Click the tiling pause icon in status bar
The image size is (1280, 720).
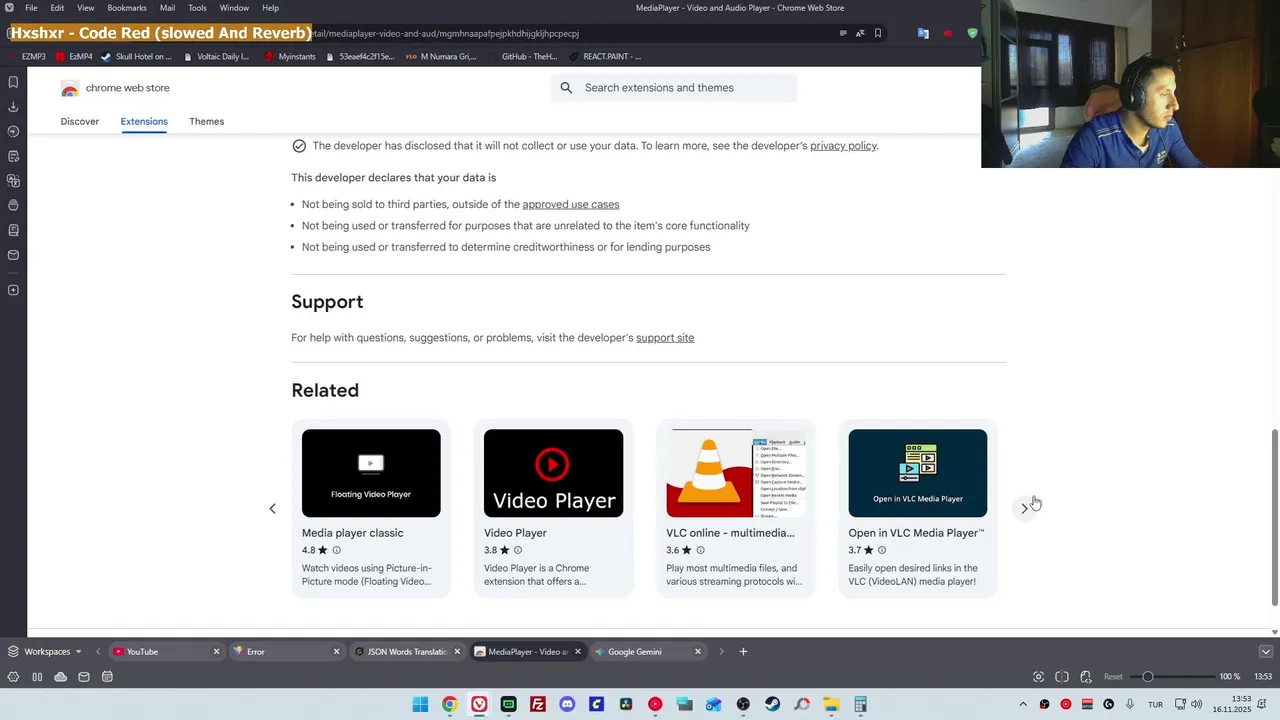point(37,677)
